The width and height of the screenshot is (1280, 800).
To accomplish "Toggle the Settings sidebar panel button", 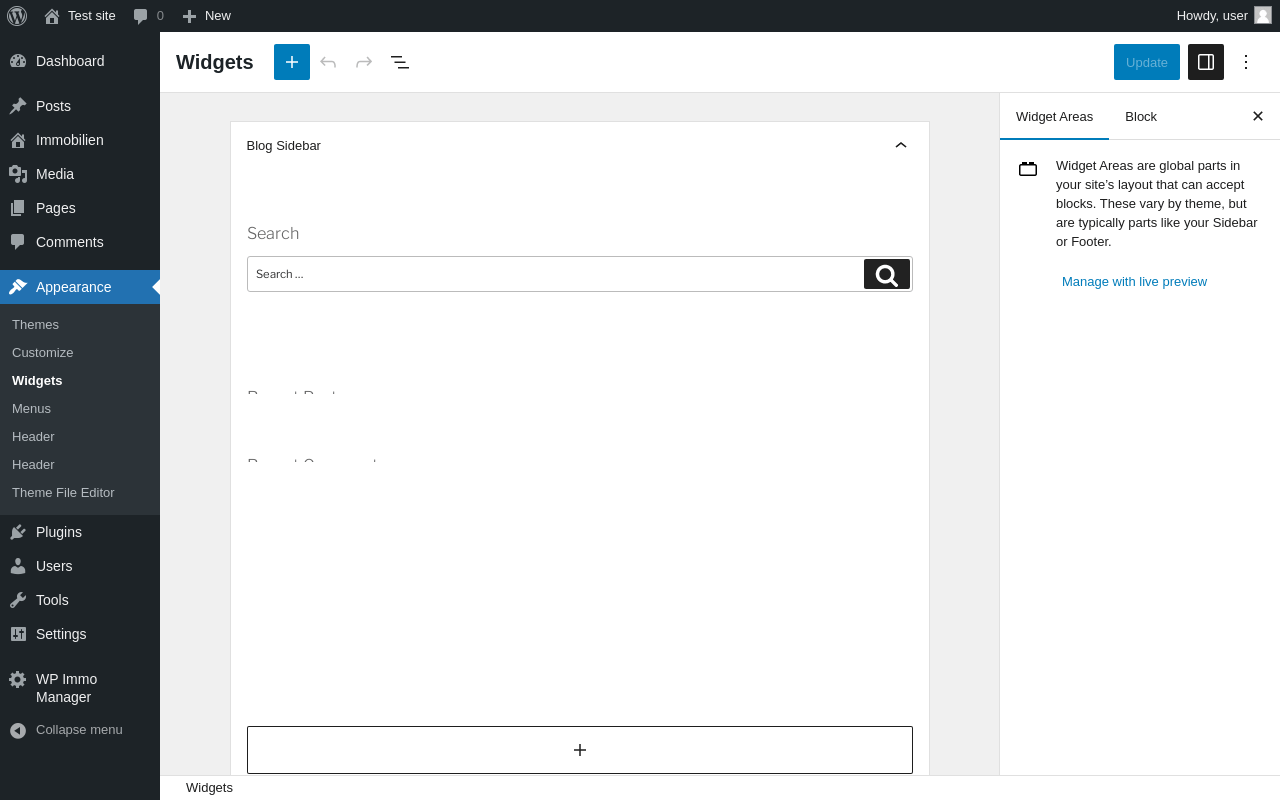I will (x=1206, y=62).
